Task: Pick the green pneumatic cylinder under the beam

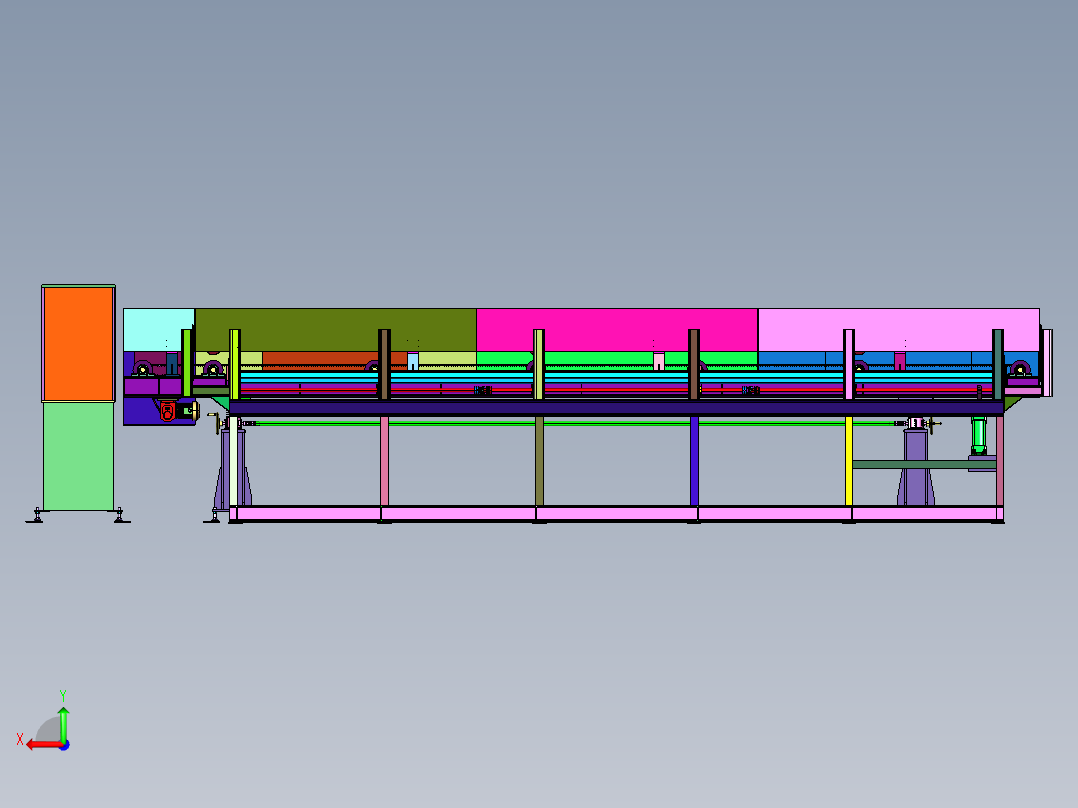Action: [x=978, y=435]
